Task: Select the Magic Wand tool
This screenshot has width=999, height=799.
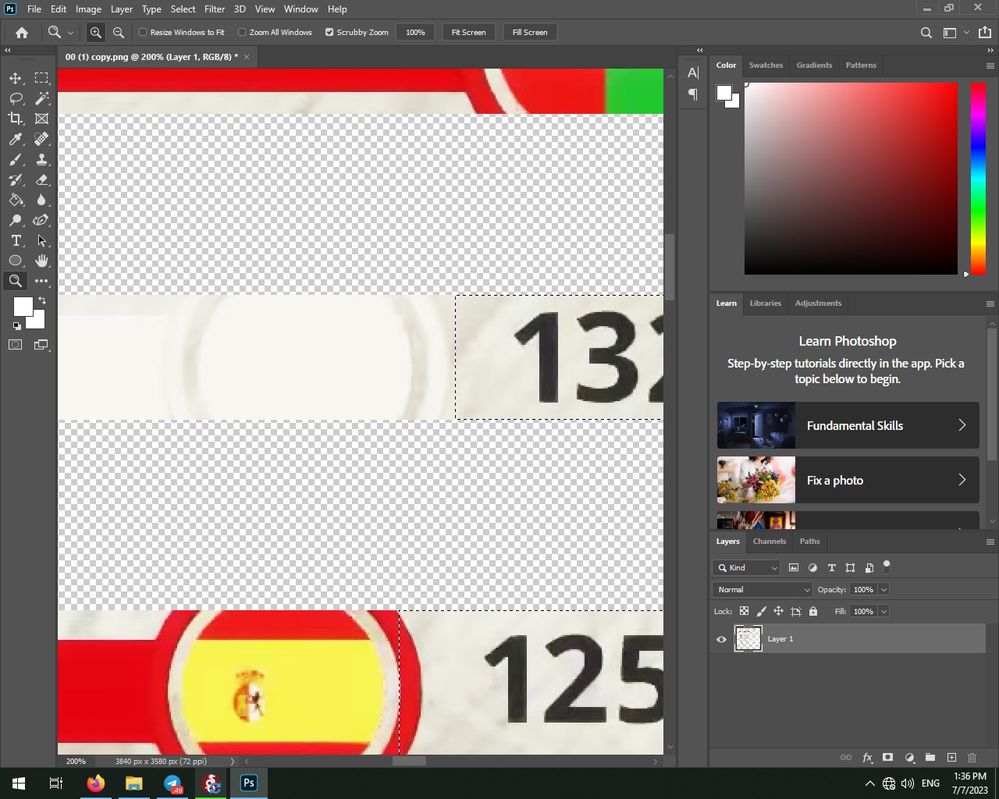Action: click(x=41, y=98)
